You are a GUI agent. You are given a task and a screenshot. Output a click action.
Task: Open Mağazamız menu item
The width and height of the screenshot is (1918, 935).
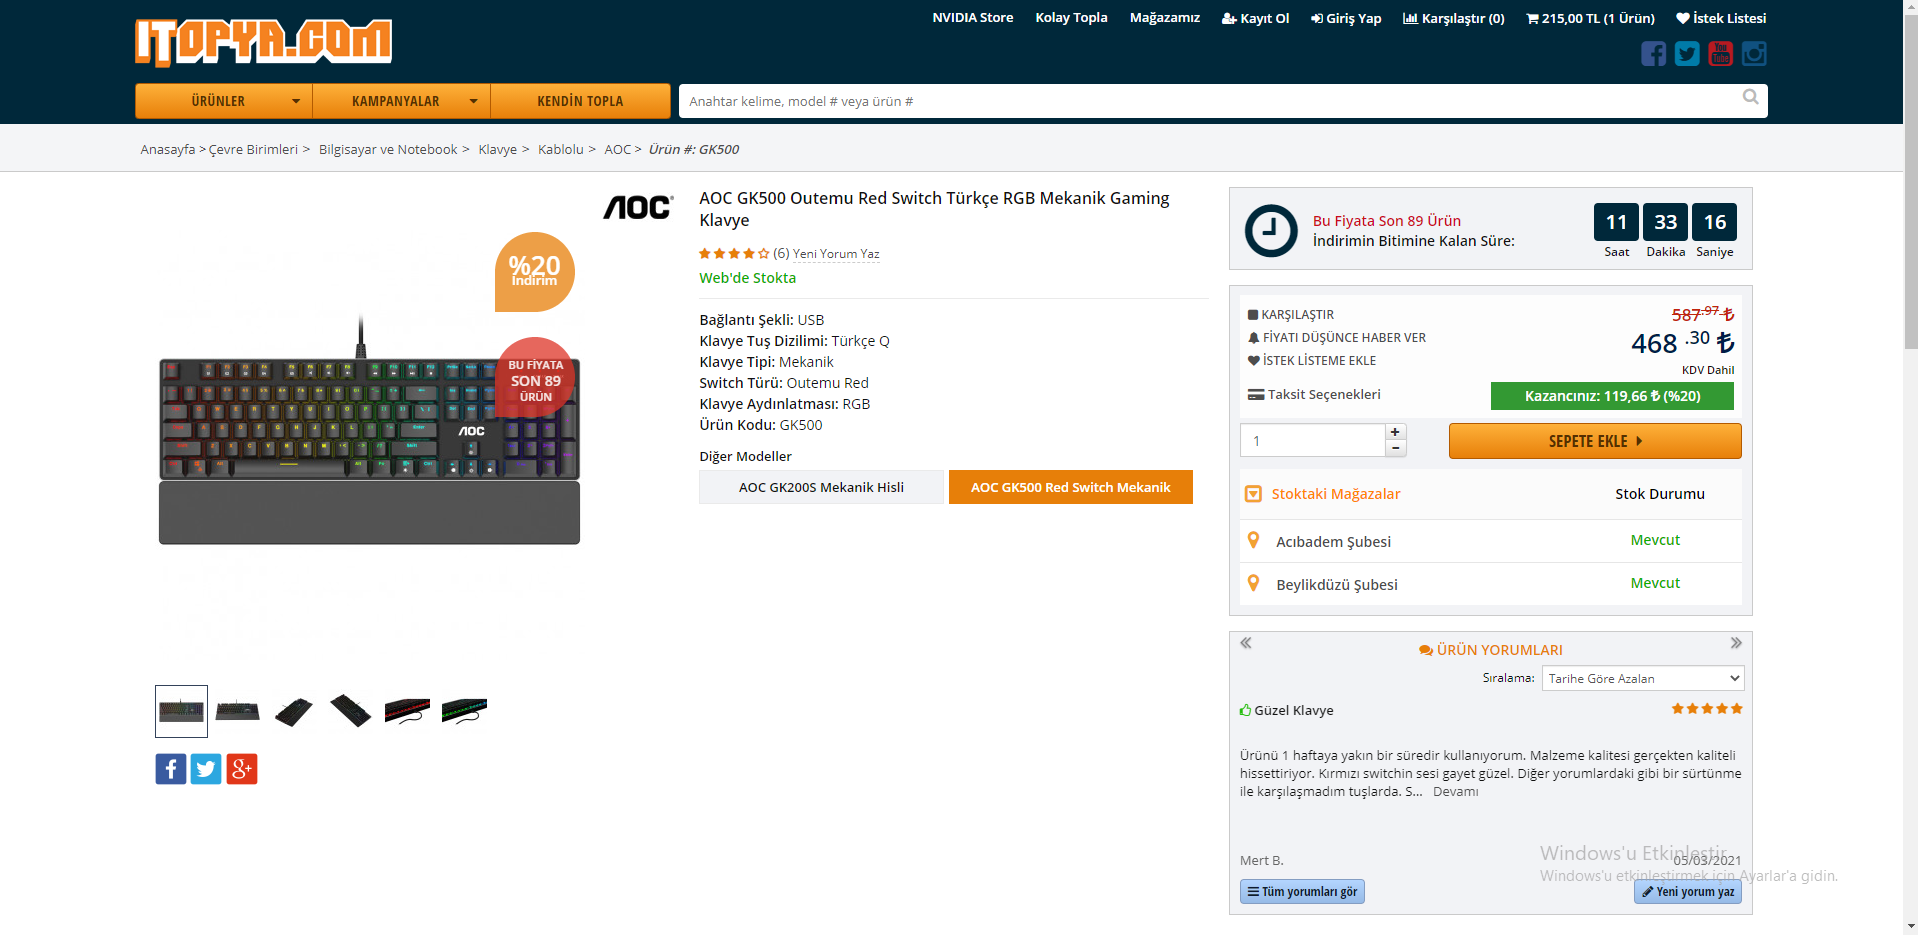click(x=1164, y=18)
